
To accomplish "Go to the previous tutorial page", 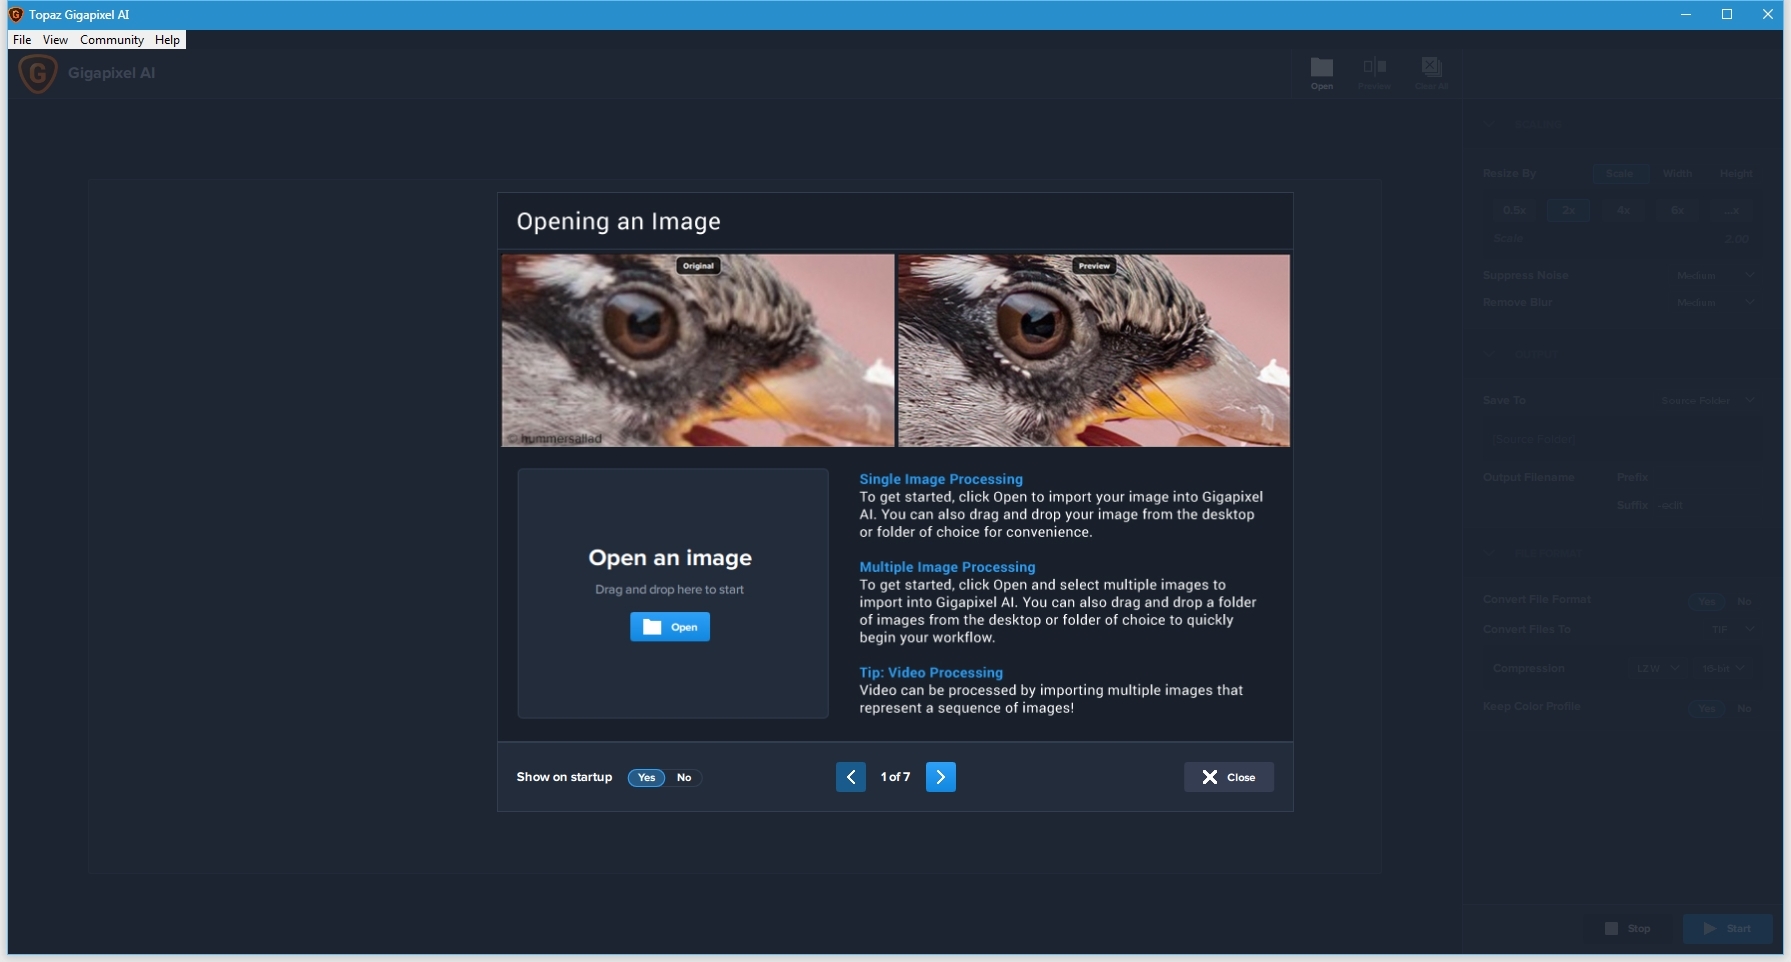I will coord(851,777).
